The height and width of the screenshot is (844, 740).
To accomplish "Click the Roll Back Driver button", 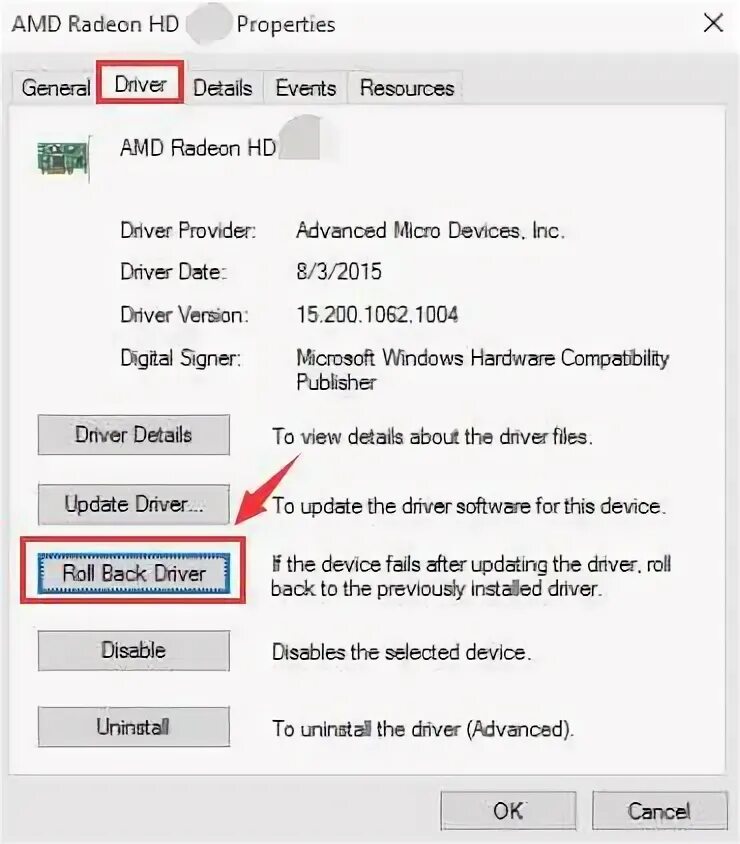I will (133, 573).
